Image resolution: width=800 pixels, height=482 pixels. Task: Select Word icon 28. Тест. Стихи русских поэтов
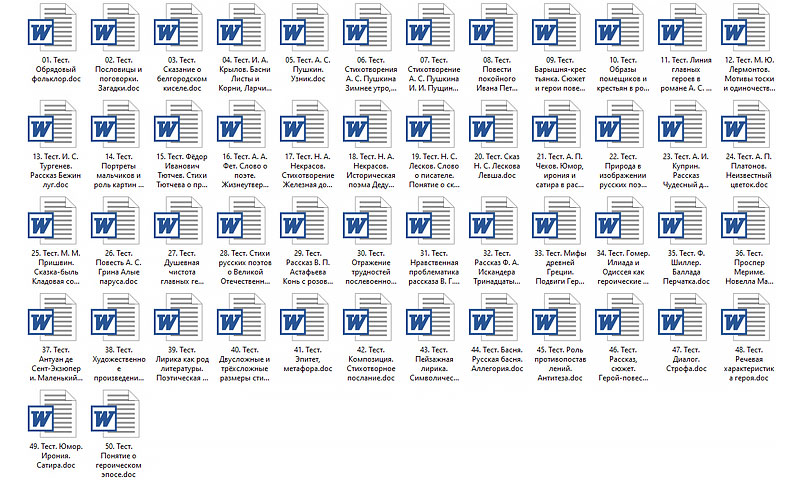pyautogui.click(x=241, y=221)
